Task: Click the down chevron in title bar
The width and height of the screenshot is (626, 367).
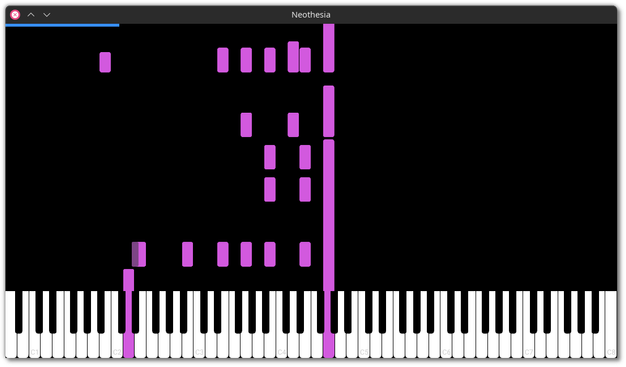Action: tap(47, 15)
